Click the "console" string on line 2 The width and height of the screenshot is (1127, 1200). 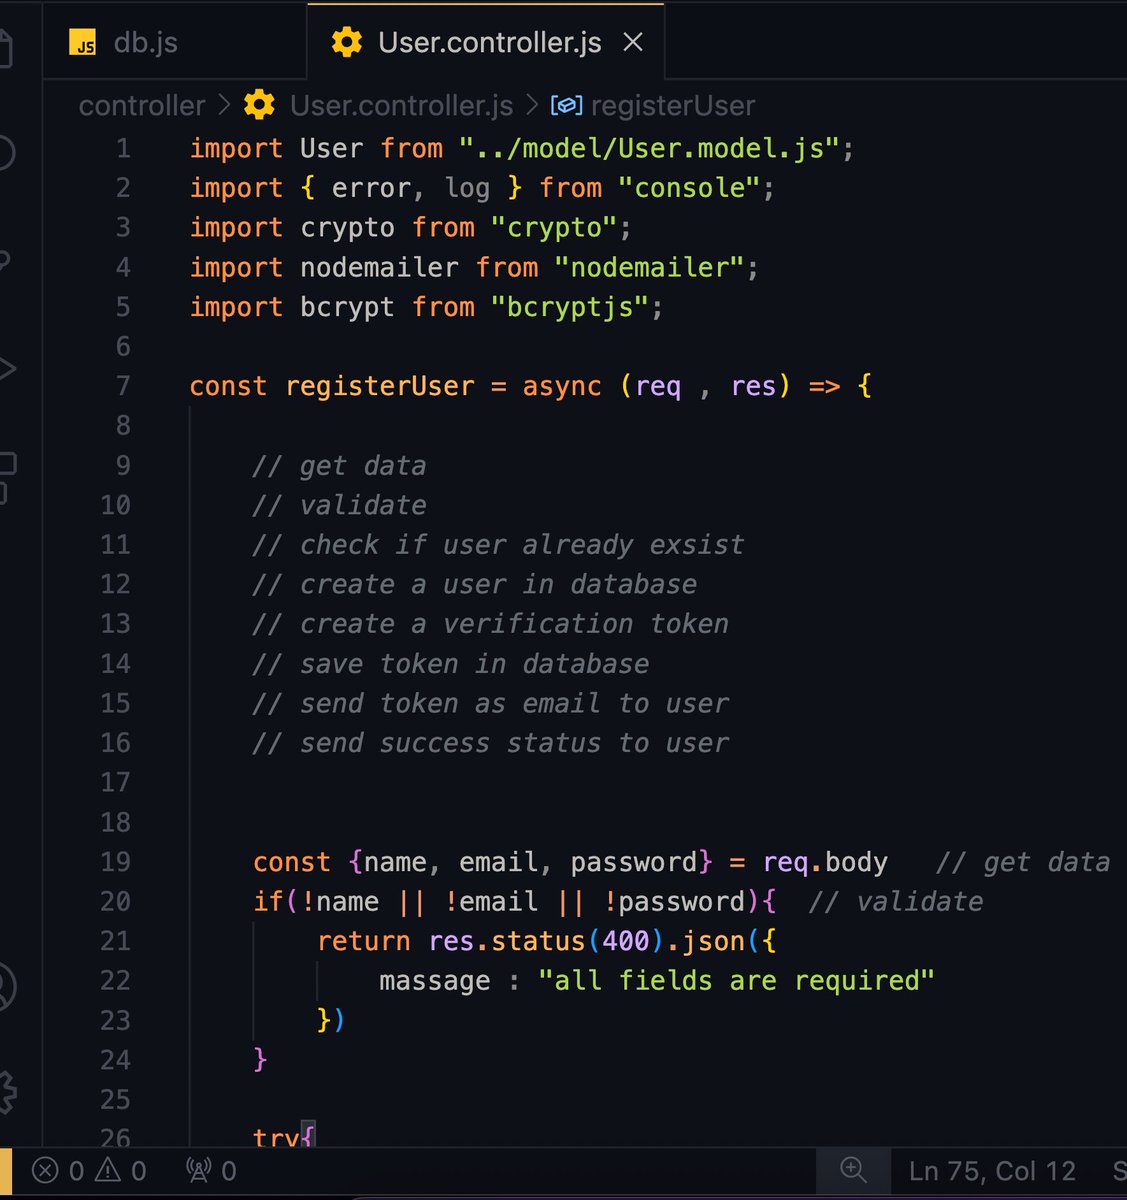coord(690,188)
